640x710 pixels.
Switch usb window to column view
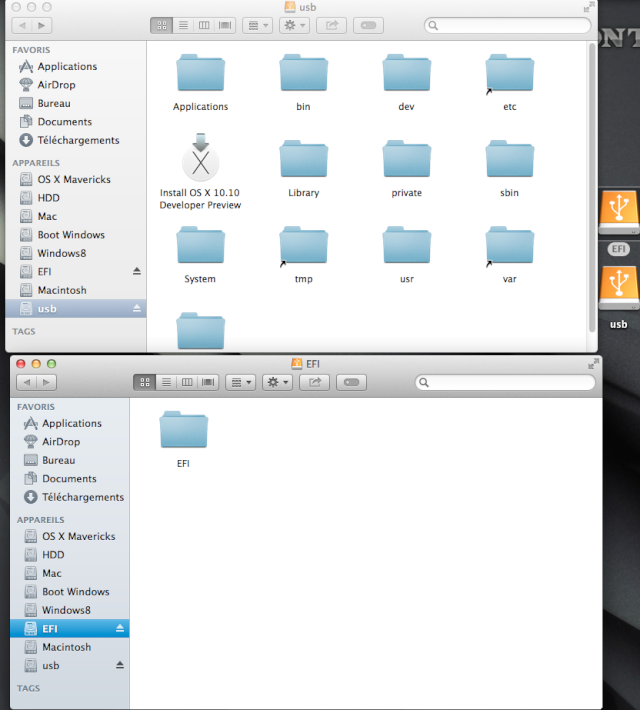point(204,25)
